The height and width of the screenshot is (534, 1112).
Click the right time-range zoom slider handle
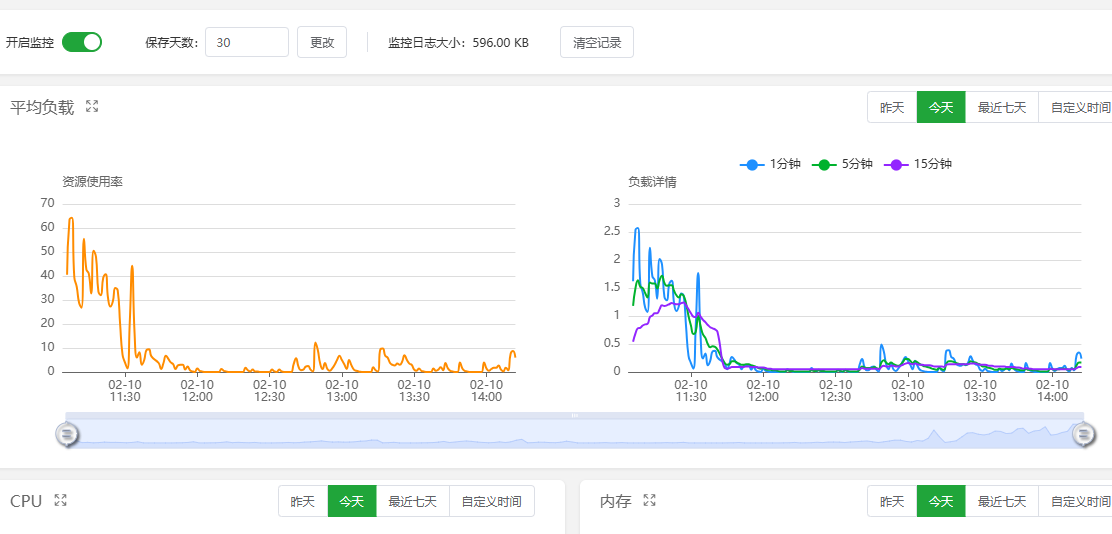coord(1083,433)
